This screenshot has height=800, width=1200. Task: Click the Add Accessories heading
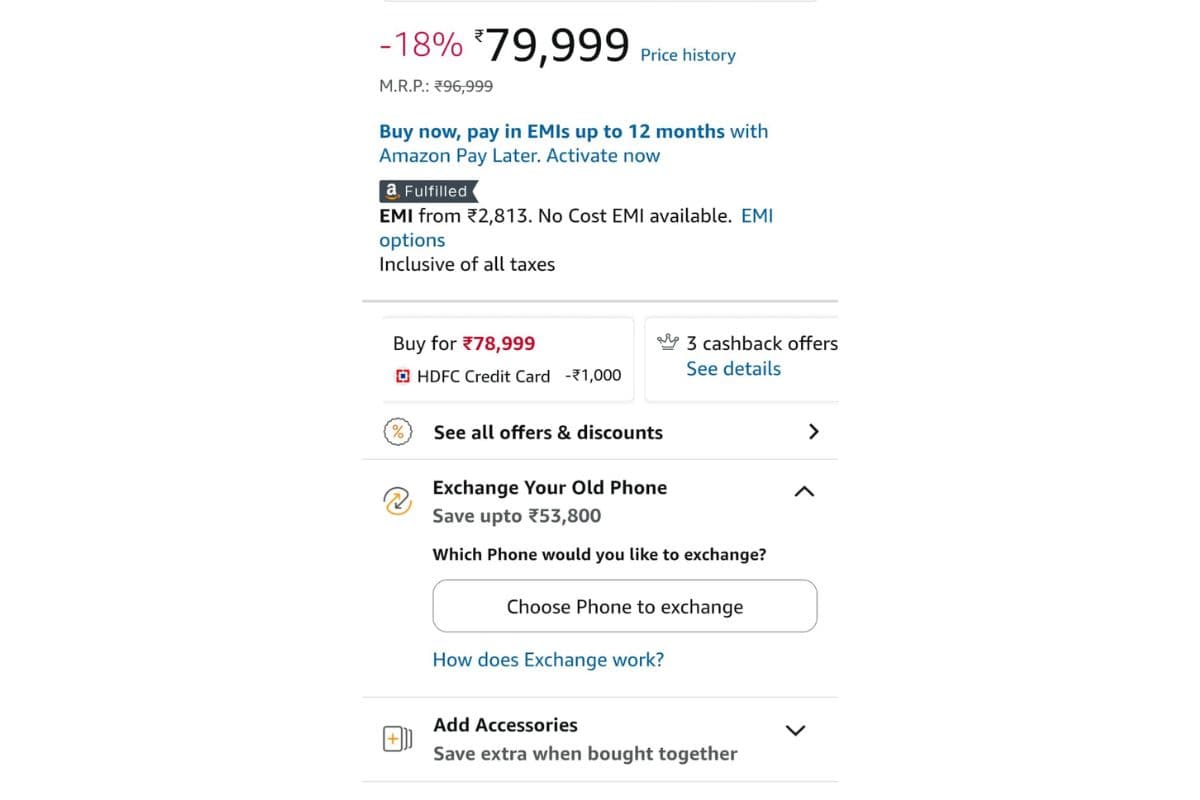pos(505,725)
